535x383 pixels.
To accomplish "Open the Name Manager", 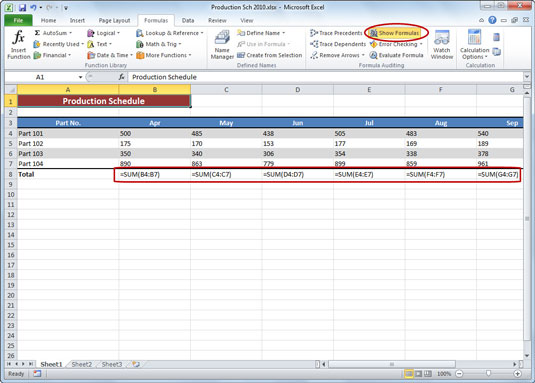I will 222,45.
